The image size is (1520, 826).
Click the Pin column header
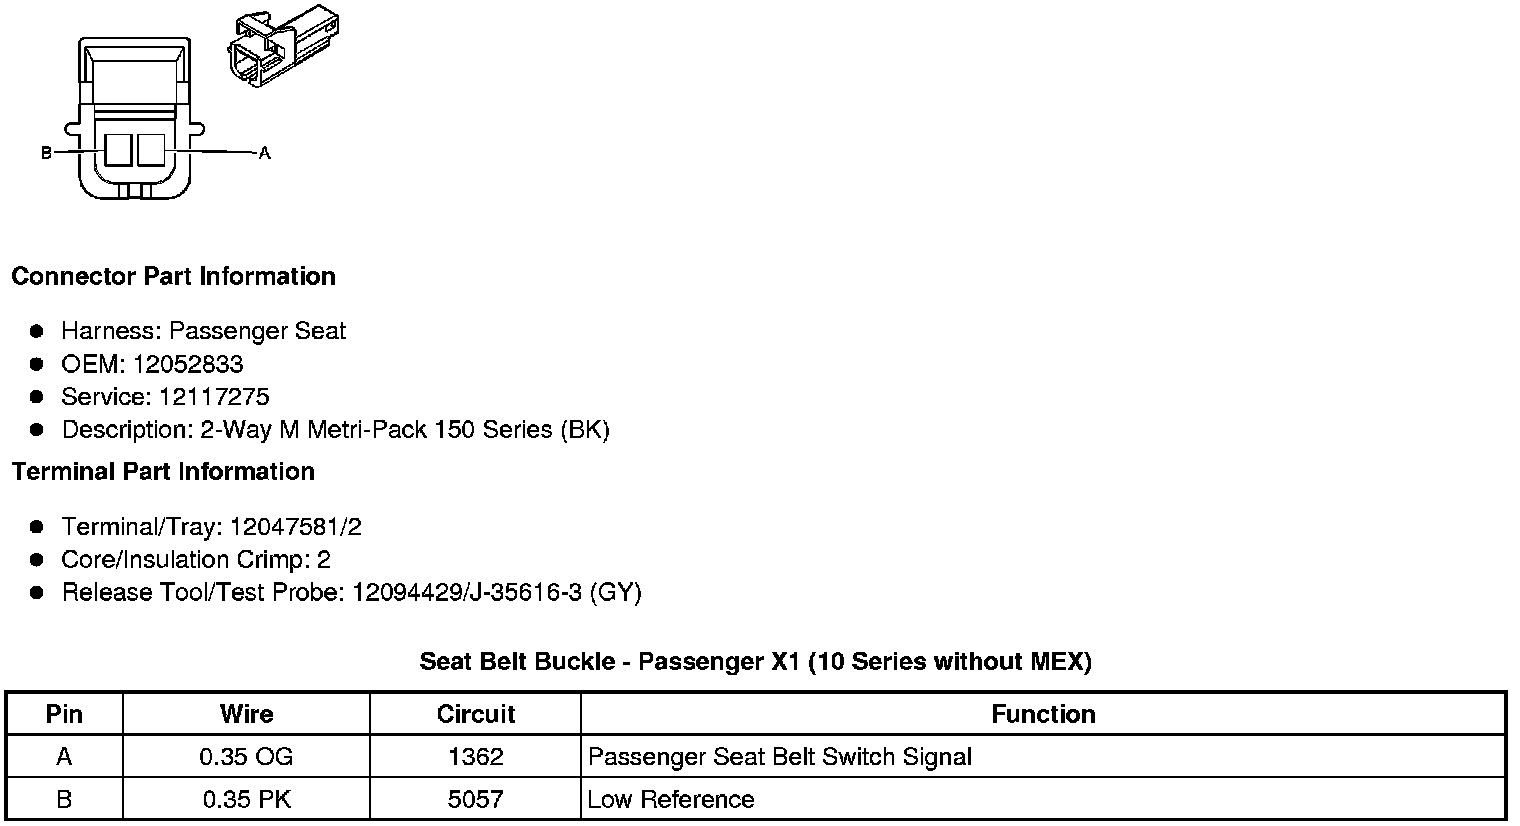coord(65,714)
